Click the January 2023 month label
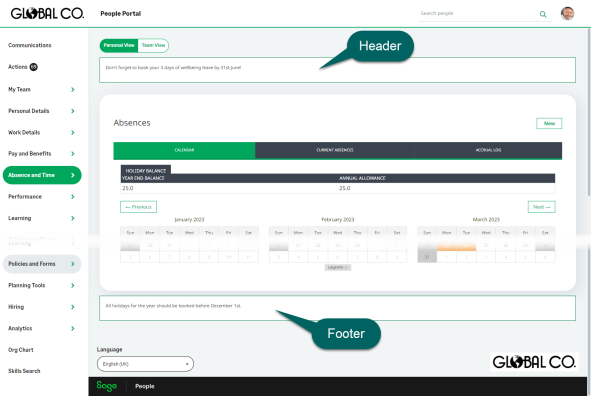This screenshot has height=396, width=591. [x=189, y=219]
